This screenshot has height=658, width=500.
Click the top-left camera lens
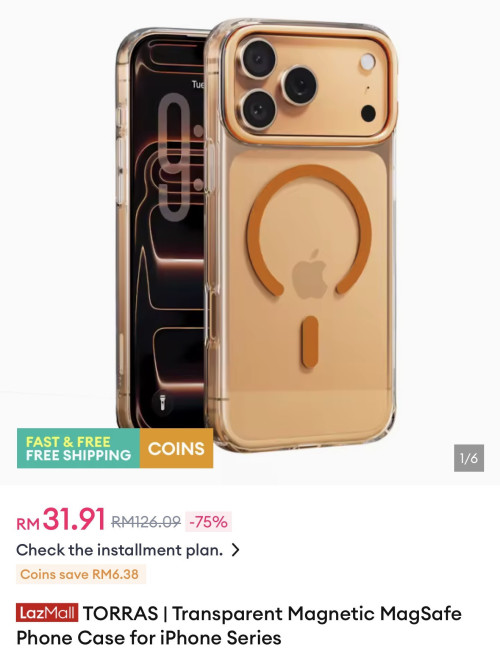[x=257, y=59]
